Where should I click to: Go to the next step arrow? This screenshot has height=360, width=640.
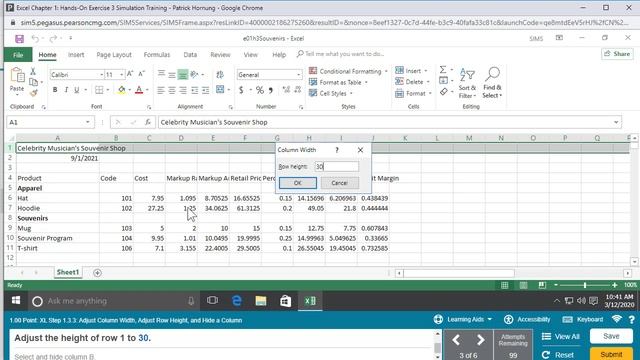coord(480,340)
